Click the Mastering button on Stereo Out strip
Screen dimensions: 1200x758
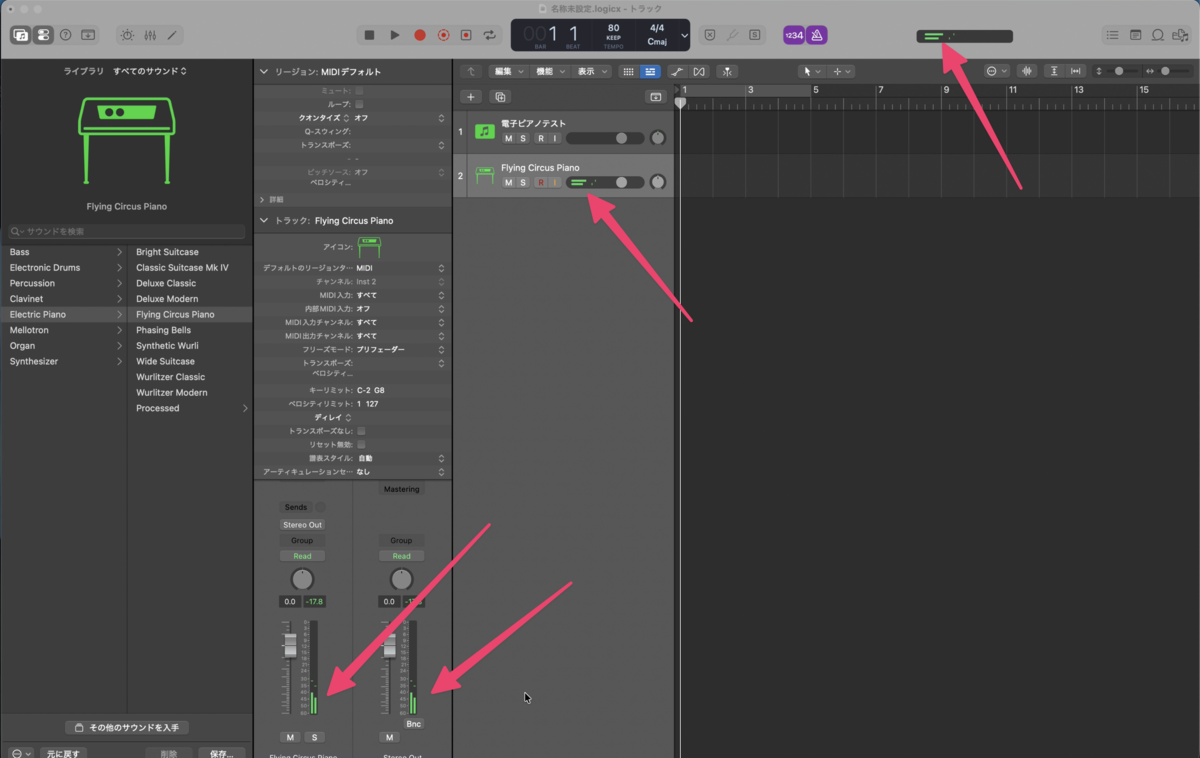pos(401,489)
